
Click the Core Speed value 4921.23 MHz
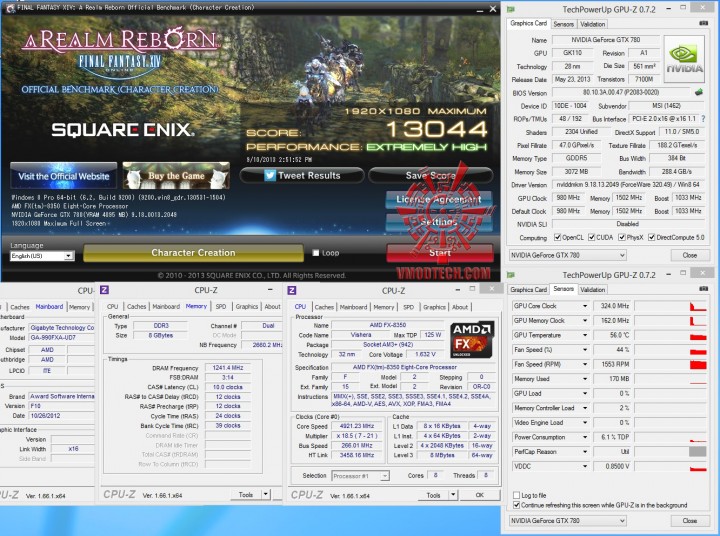coord(355,426)
